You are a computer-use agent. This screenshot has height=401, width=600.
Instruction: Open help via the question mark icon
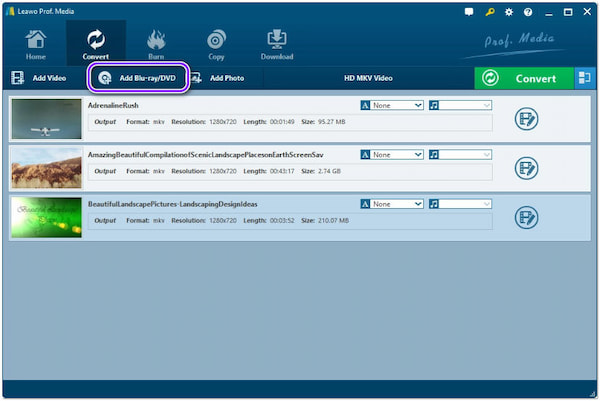pyautogui.click(x=528, y=11)
